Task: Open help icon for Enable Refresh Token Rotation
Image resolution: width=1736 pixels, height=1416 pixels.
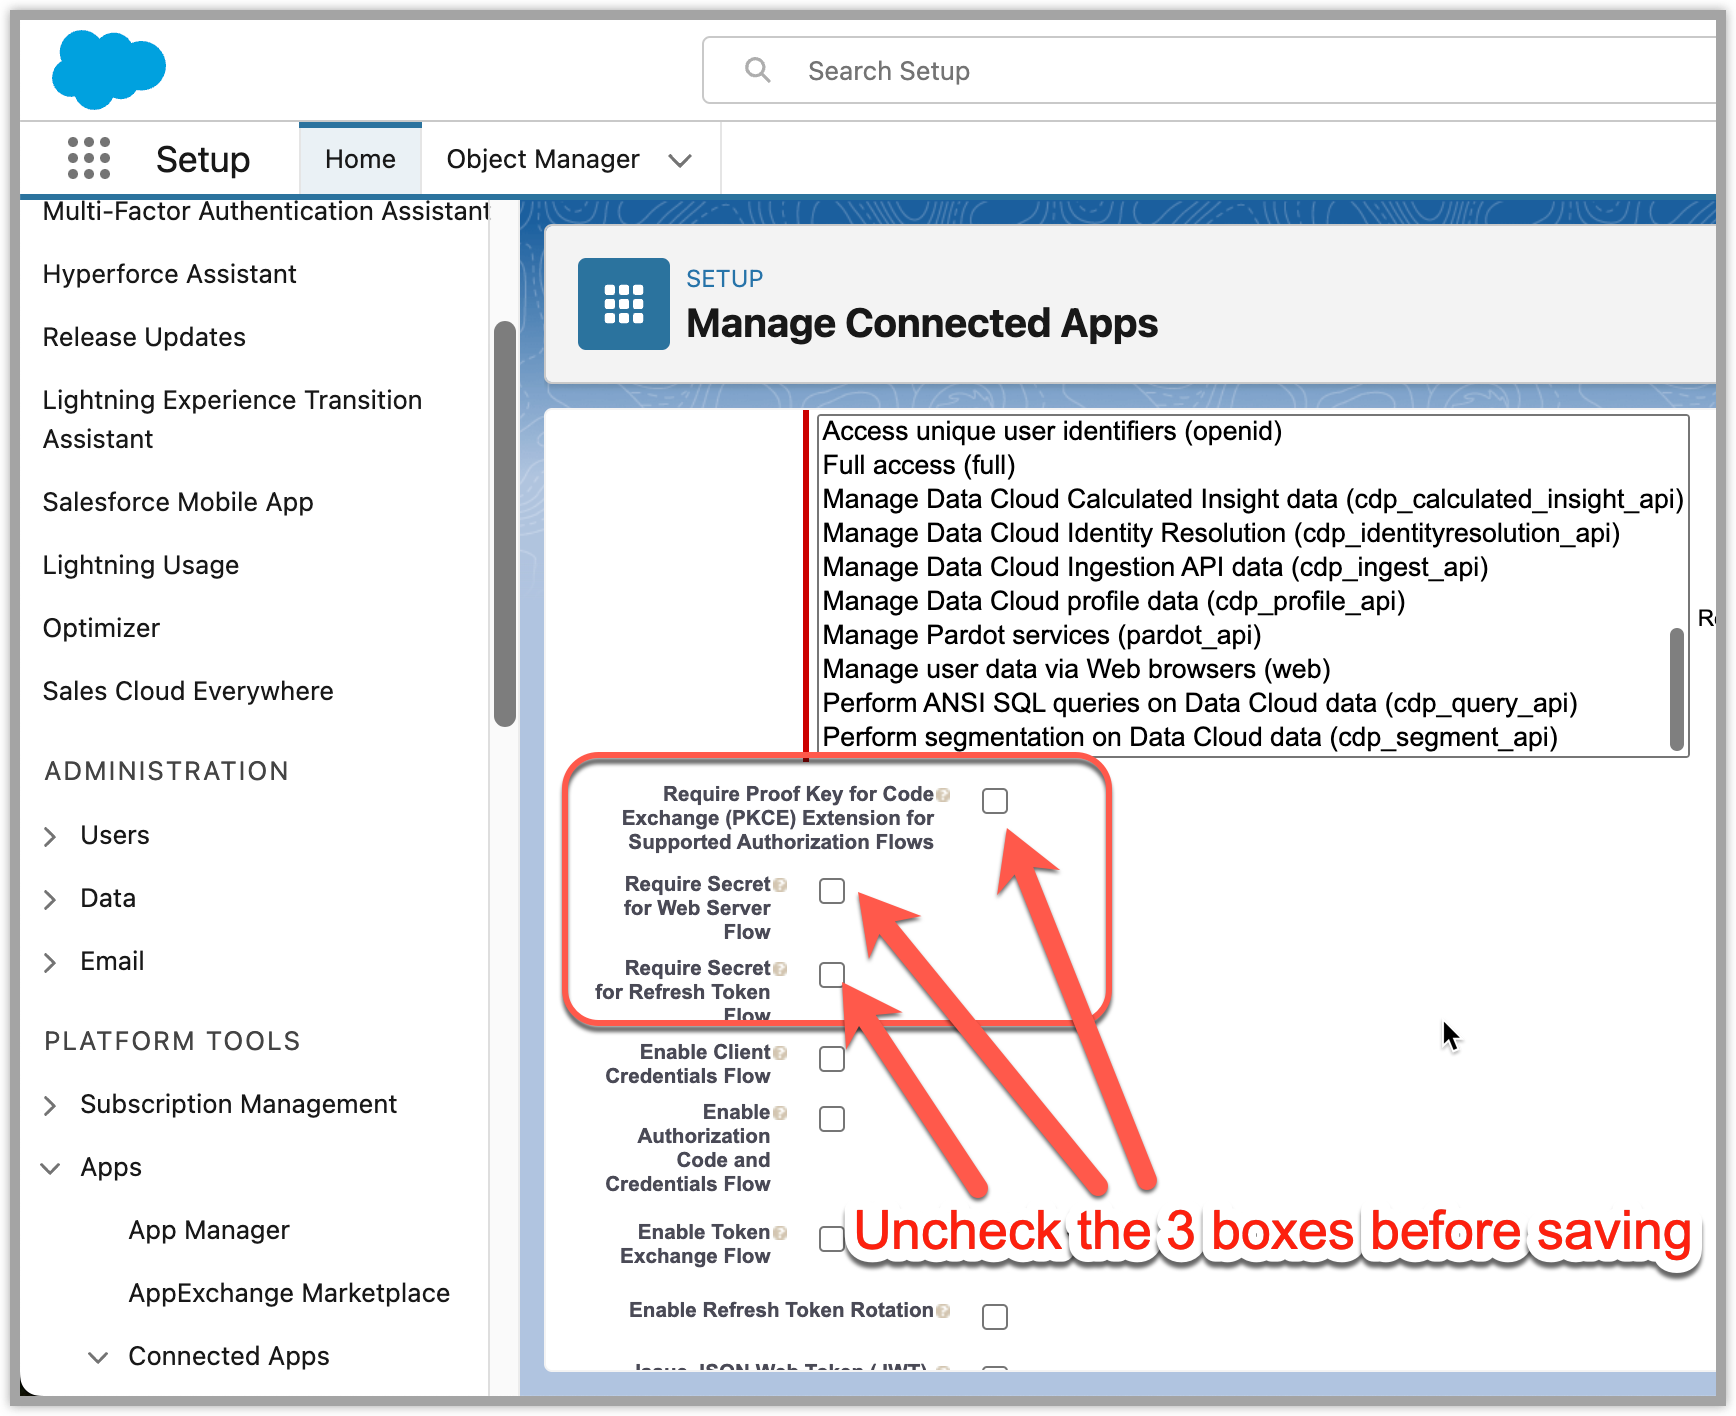Action: pyautogui.click(x=943, y=1311)
